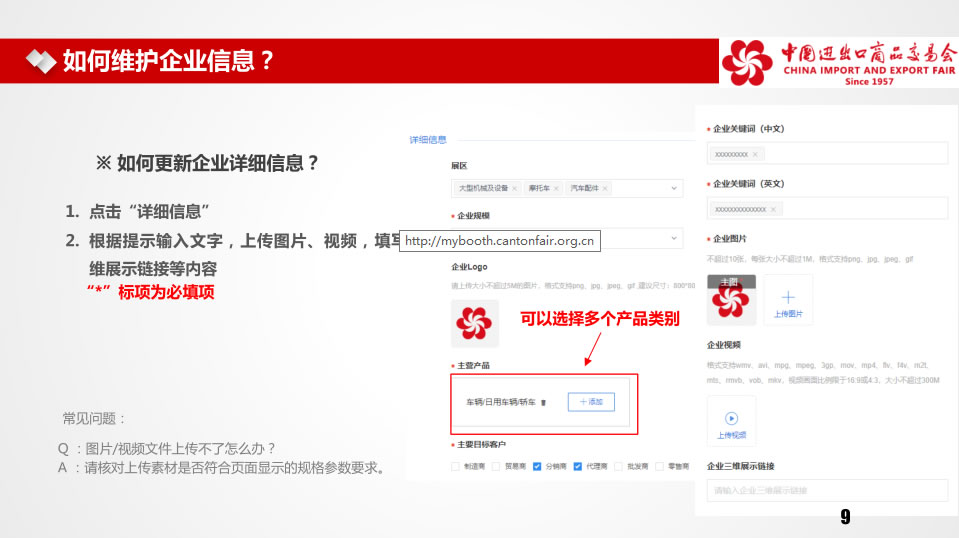Delete the 车辆/日用车辆/轿车 product entry
Viewport: 959px width, 538px height.
tap(543, 402)
